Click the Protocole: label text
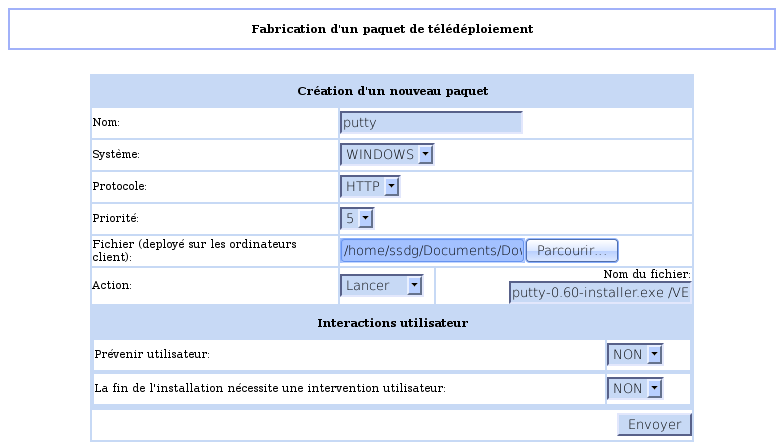Viewport: 781px width, 448px height. 120,186
